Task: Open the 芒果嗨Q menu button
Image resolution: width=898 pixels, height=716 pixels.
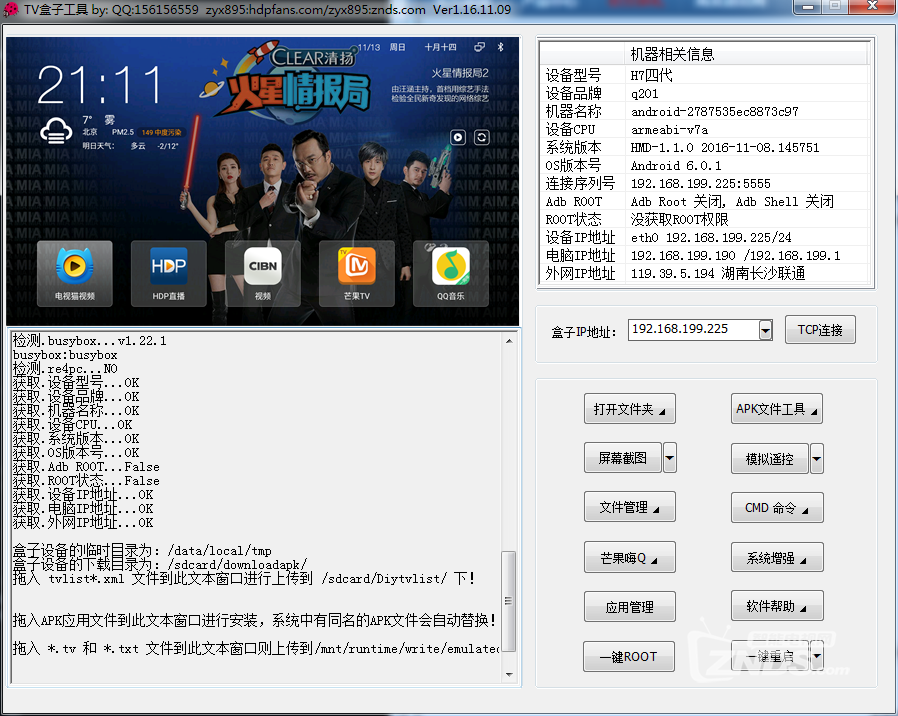Action: (x=629, y=557)
